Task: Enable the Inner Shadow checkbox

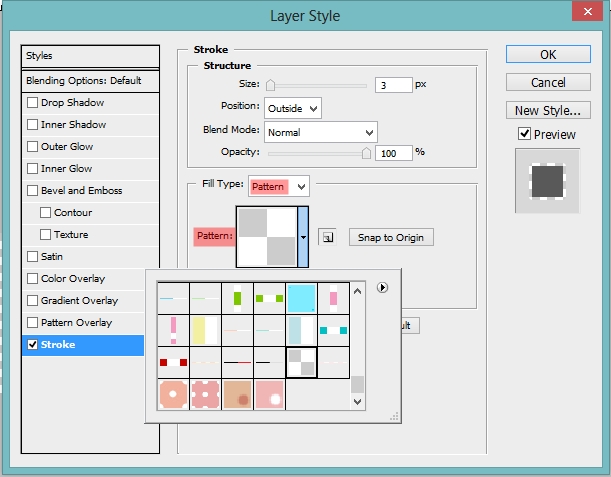Action: 32,124
